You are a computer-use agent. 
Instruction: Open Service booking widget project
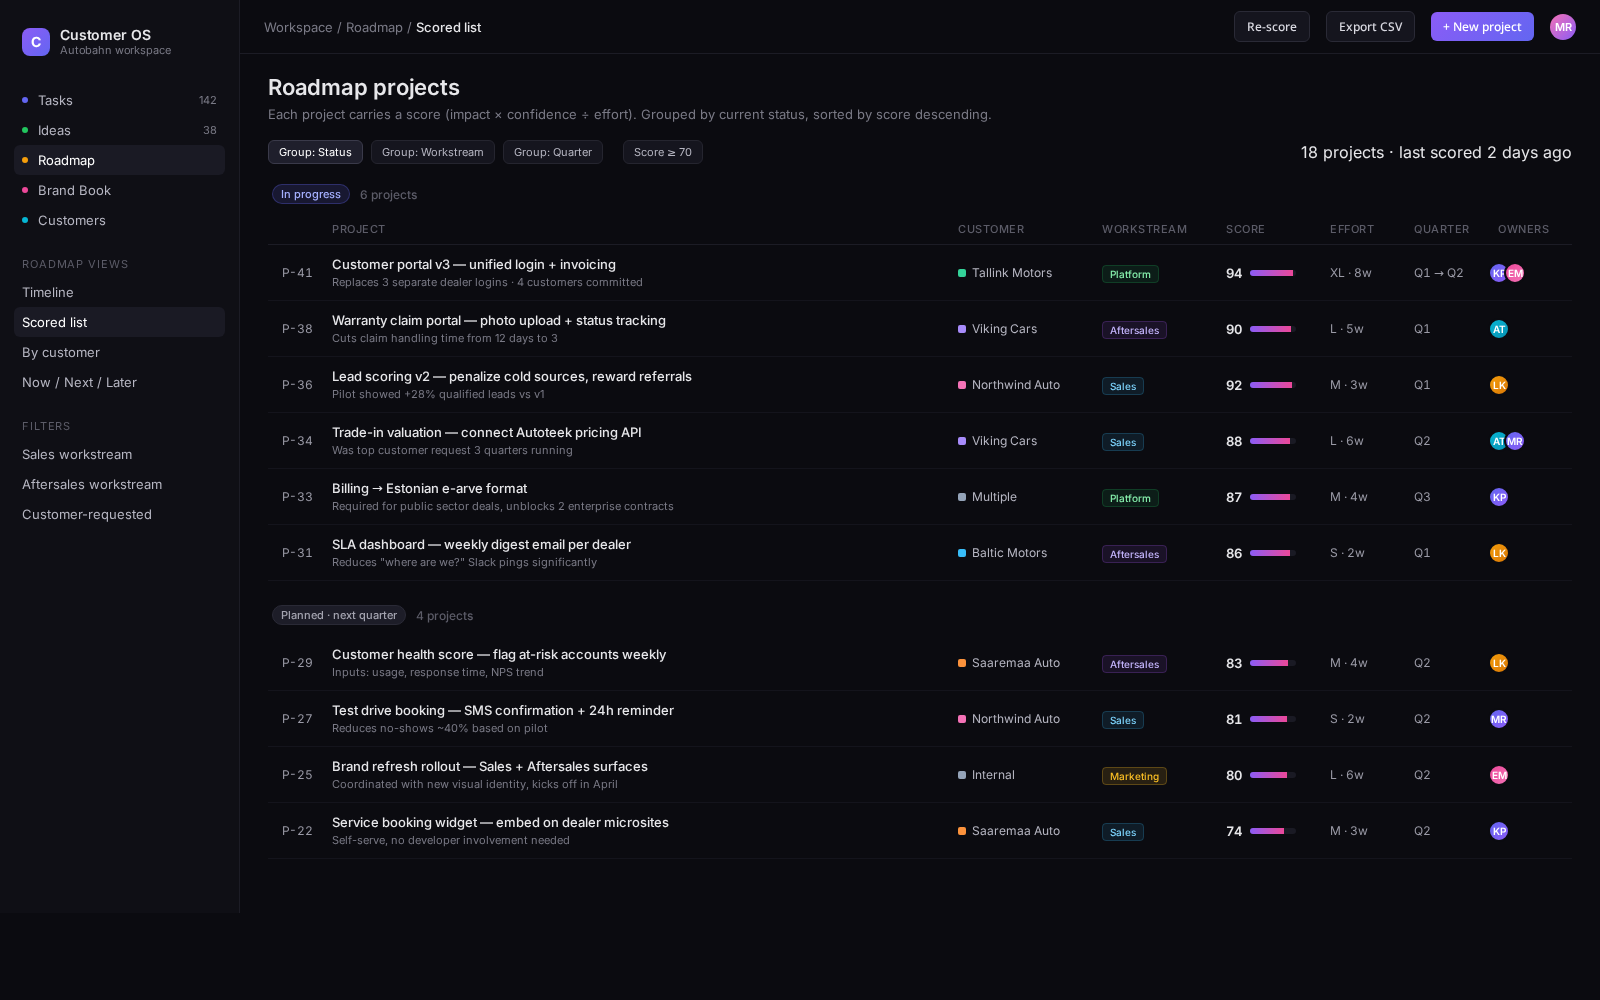coord(500,822)
